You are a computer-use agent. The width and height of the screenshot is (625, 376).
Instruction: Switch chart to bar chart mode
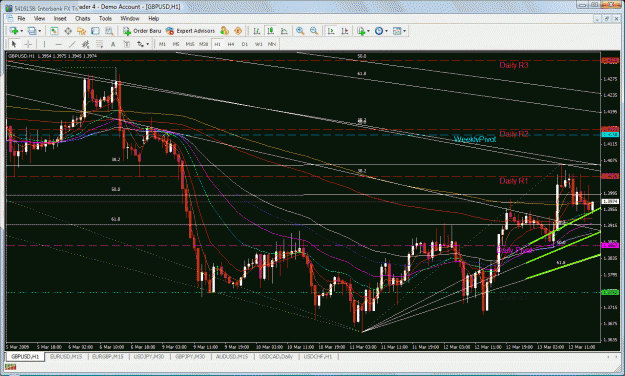pyautogui.click(x=257, y=31)
